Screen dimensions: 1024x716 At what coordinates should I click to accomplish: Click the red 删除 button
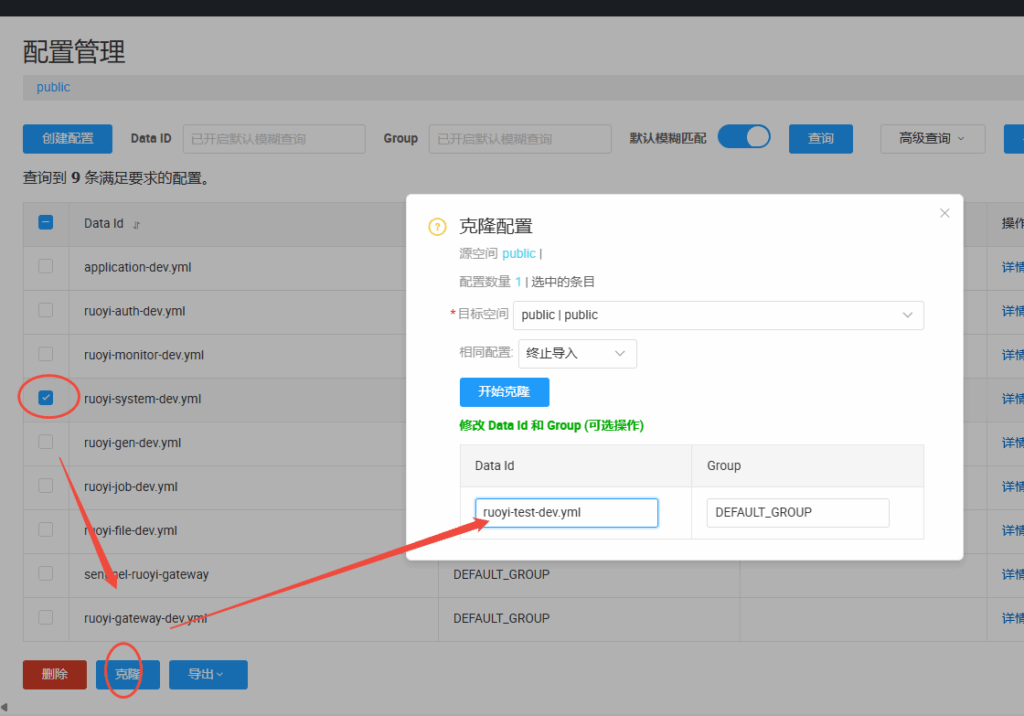55,675
